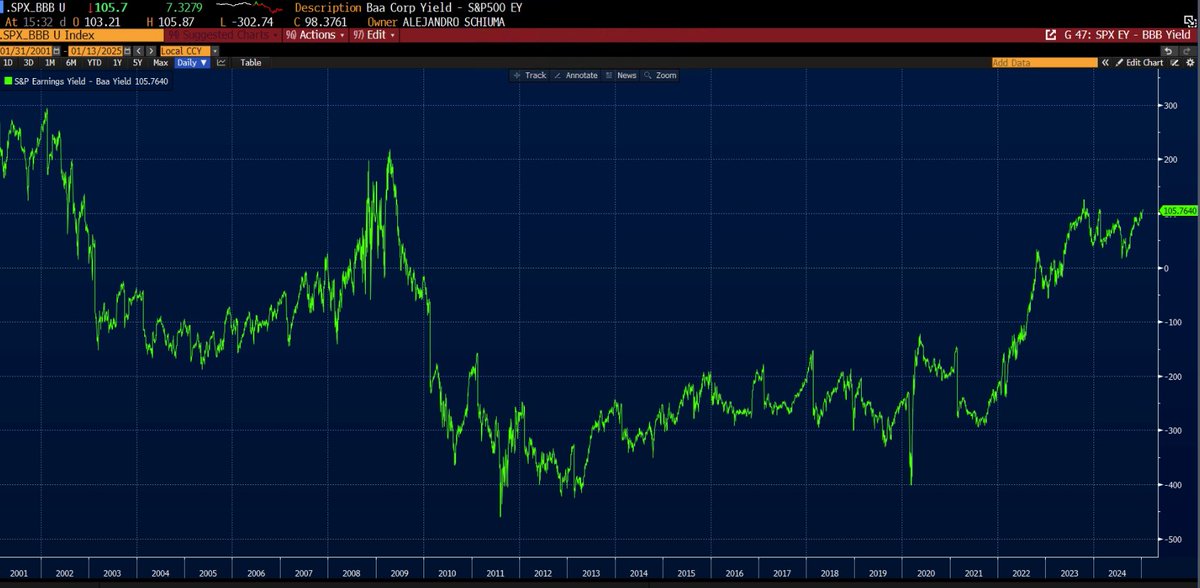Viewport: 1200px width, 588px height.
Task: Collapse panel with double-chevron icon
Action: [x=1105, y=62]
